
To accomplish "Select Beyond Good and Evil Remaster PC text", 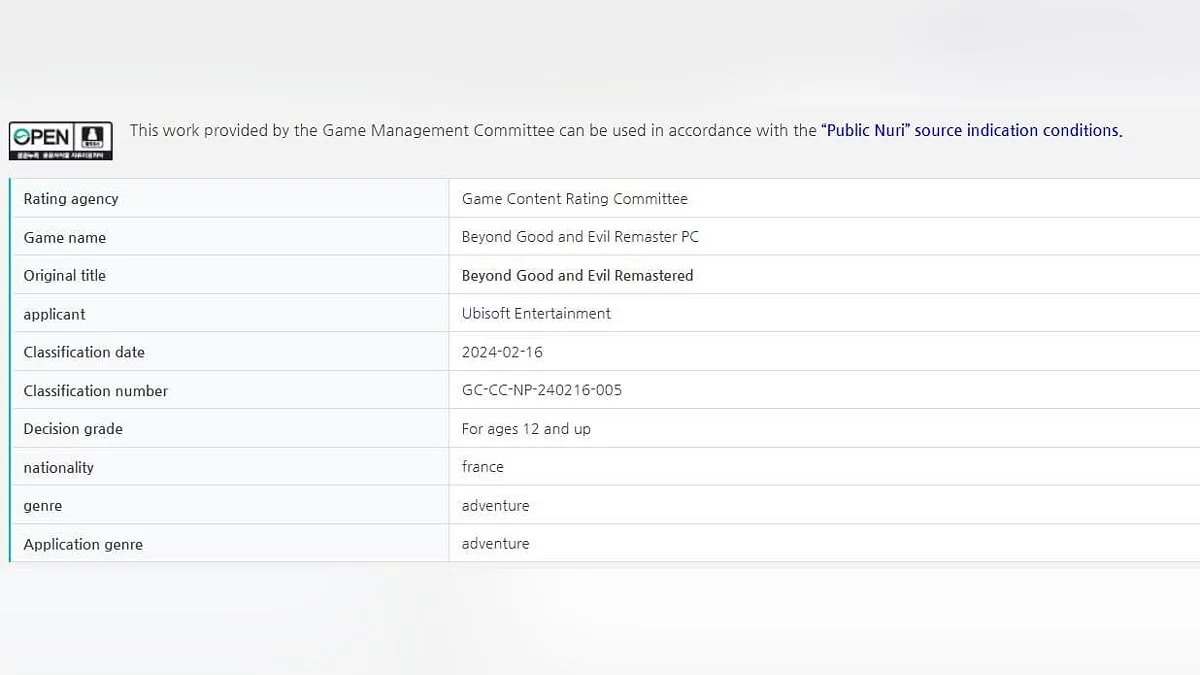I will click(580, 237).
